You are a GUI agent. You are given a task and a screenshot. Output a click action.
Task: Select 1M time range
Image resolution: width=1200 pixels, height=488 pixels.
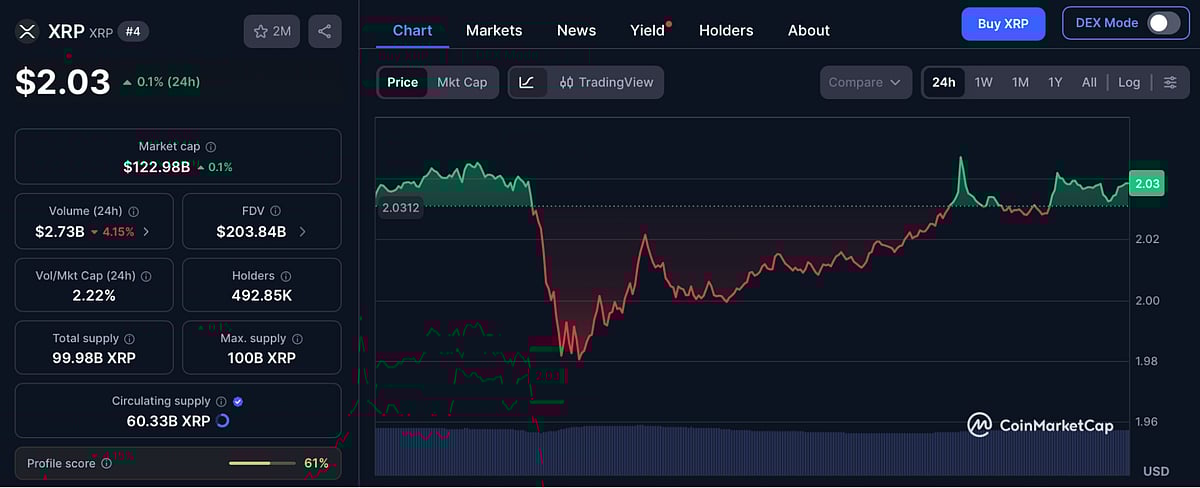pyautogui.click(x=1020, y=82)
